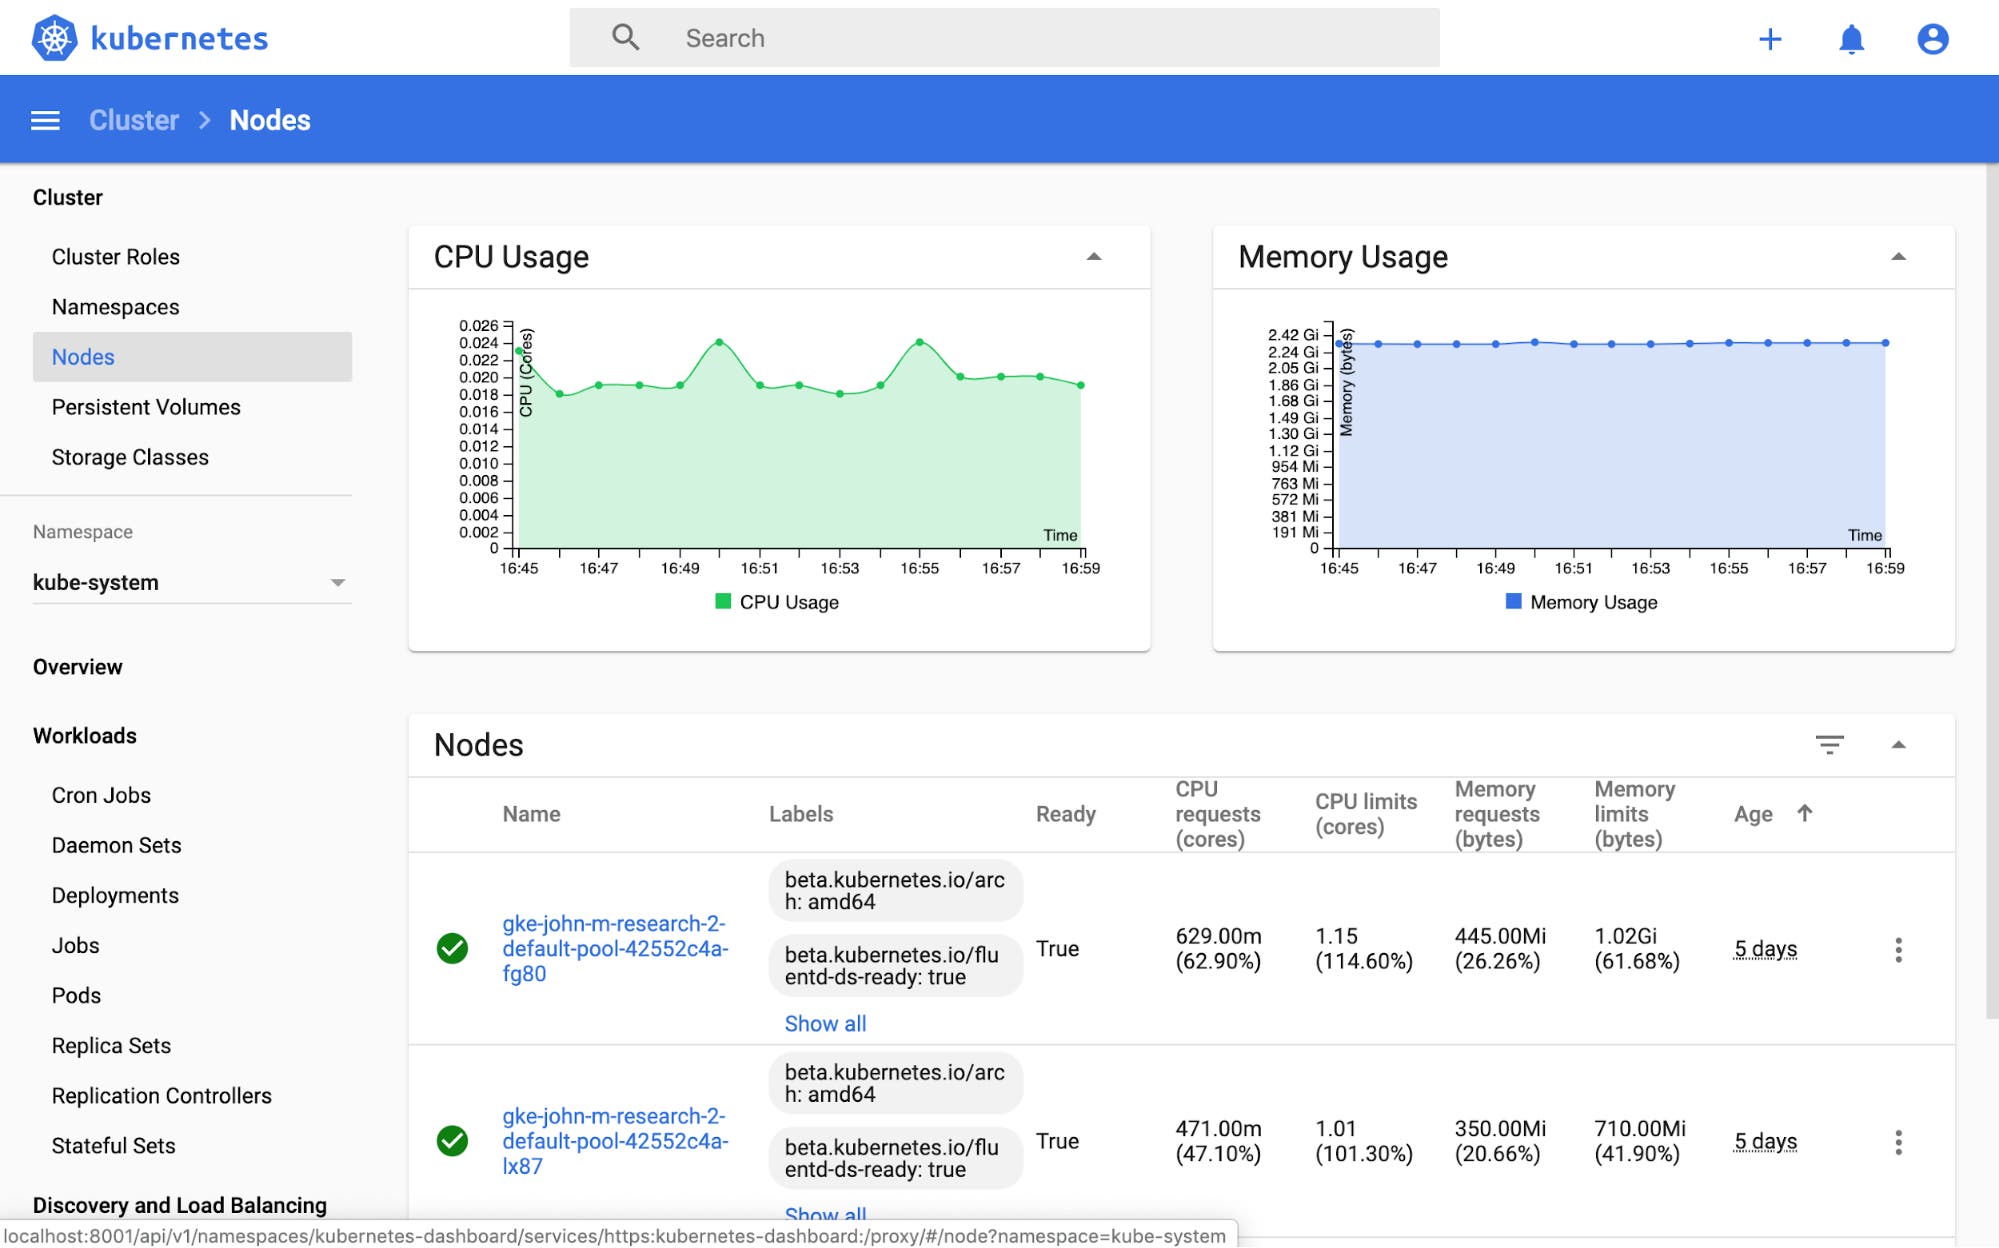Select Nodes in the Cluster sidebar
1999x1248 pixels.
tap(82, 356)
